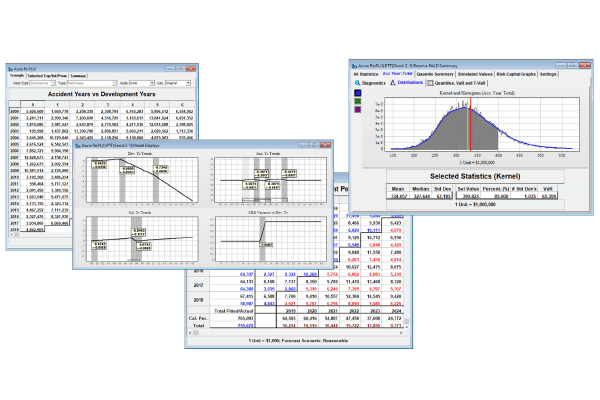The width and height of the screenshot is (600, 400).
Task: Switch to Simulated Values tab
Action: [475, 74]
